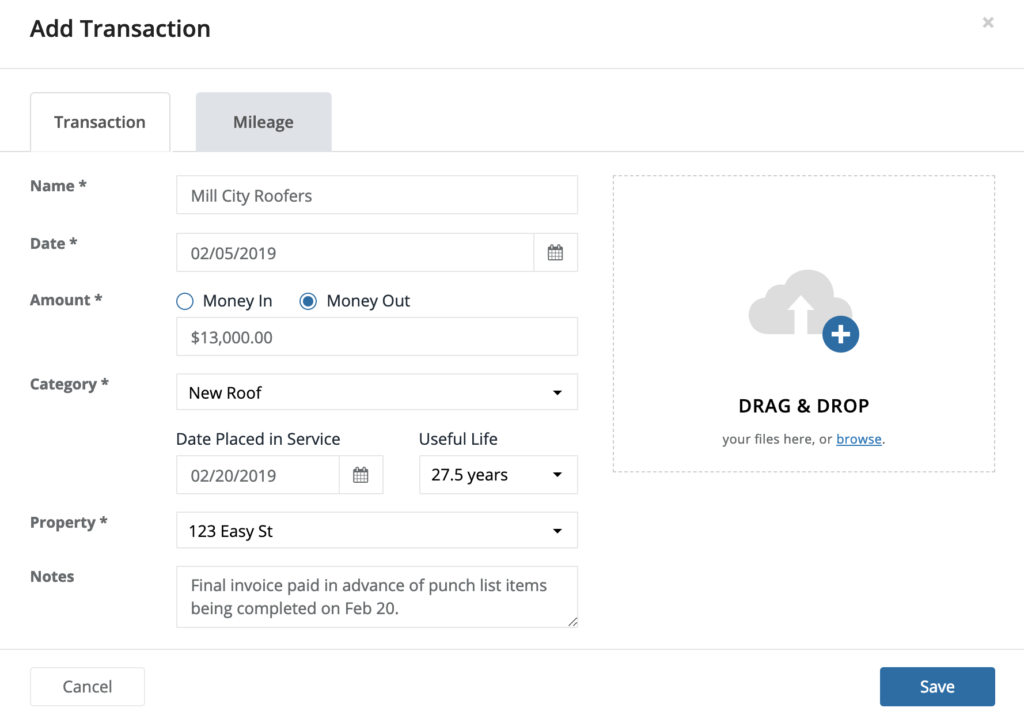Click the Money In label text
The height and width of the screenshot is (719, 1024).
point(237,301)
